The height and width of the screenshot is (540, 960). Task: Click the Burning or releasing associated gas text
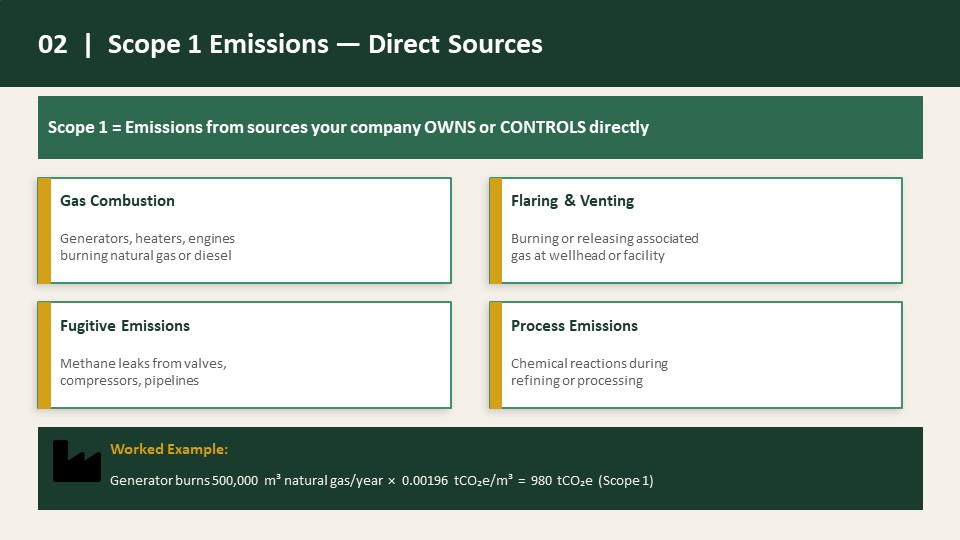[605, 247]
